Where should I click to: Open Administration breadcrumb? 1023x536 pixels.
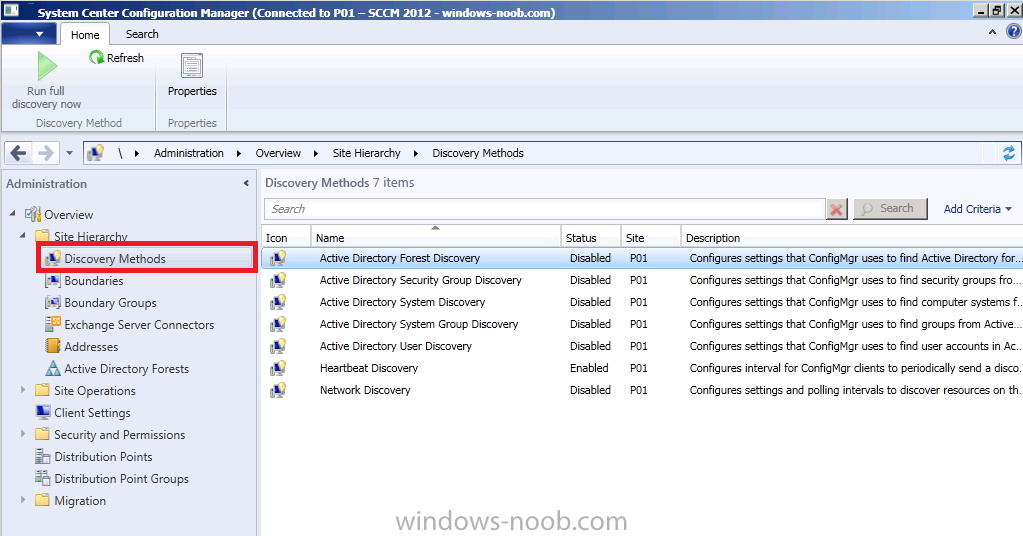(x=189, y=153)
